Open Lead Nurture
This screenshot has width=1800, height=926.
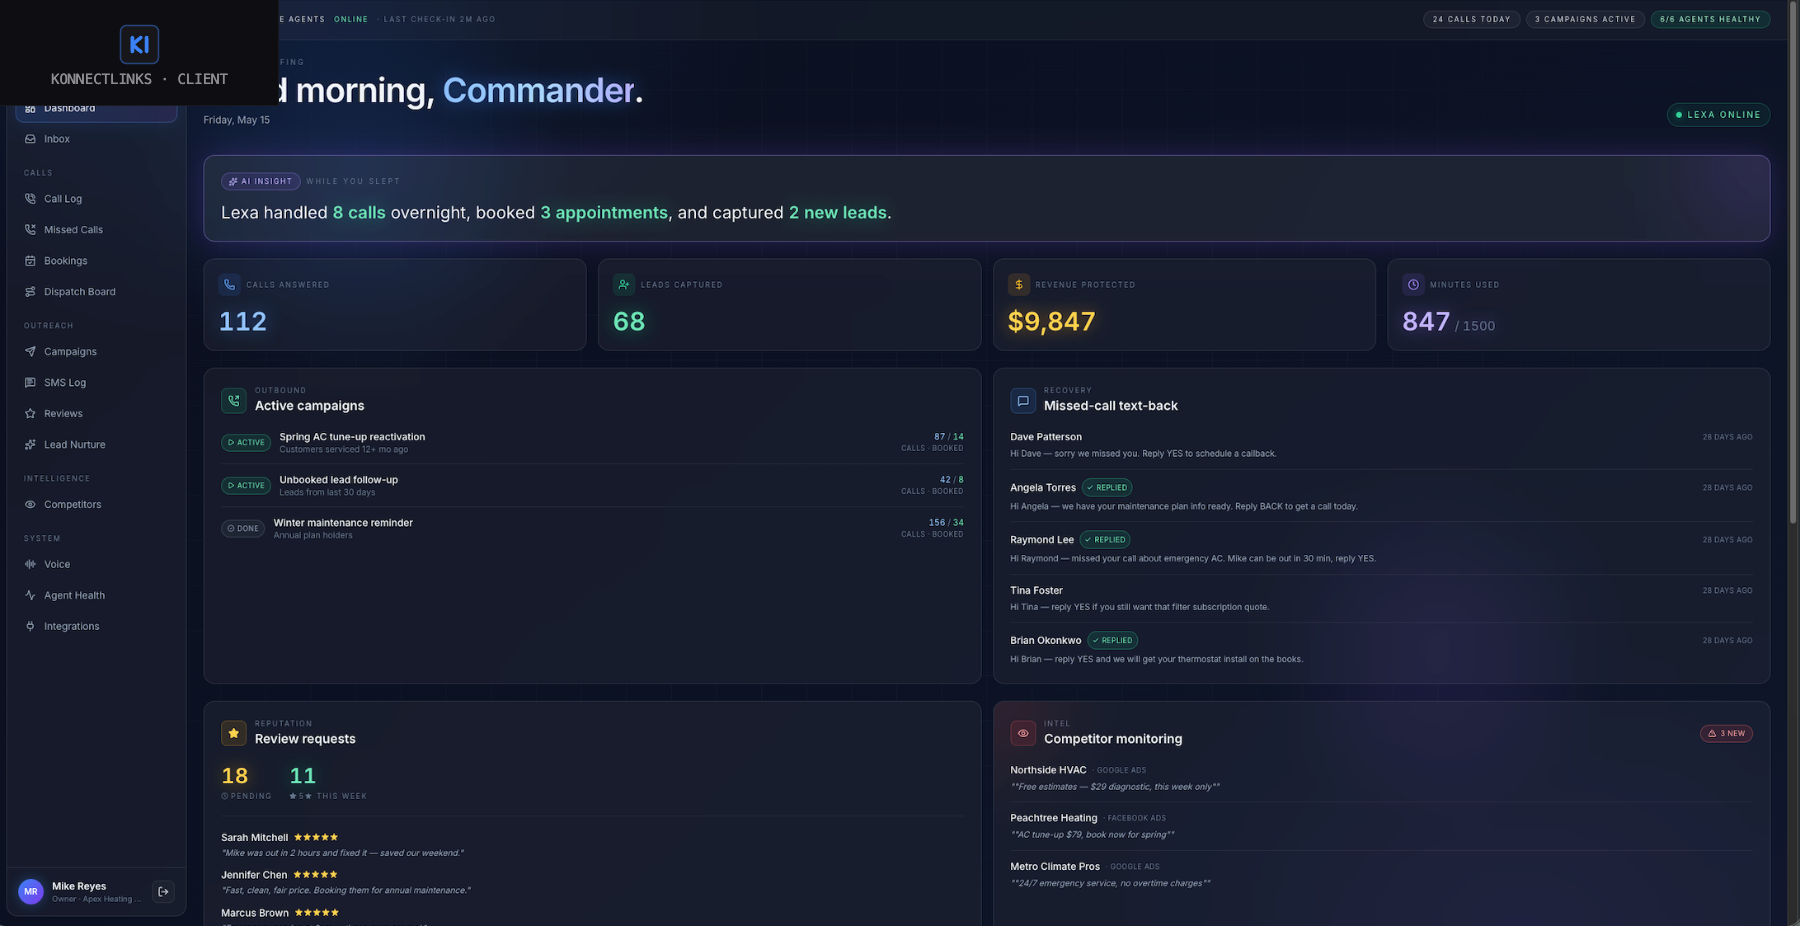coord(96,445)
